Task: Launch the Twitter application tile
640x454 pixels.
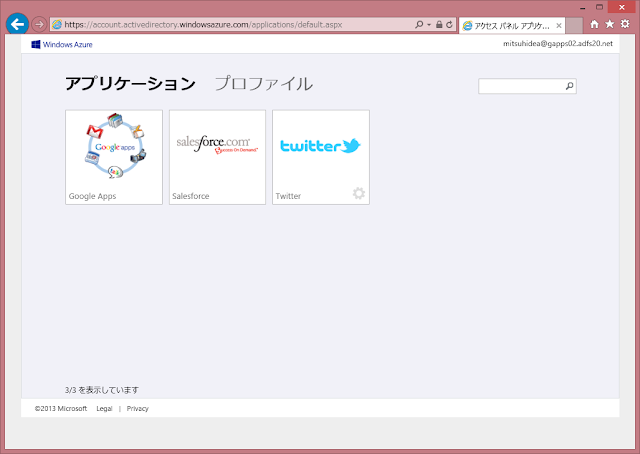Action: tap(321, 157)
